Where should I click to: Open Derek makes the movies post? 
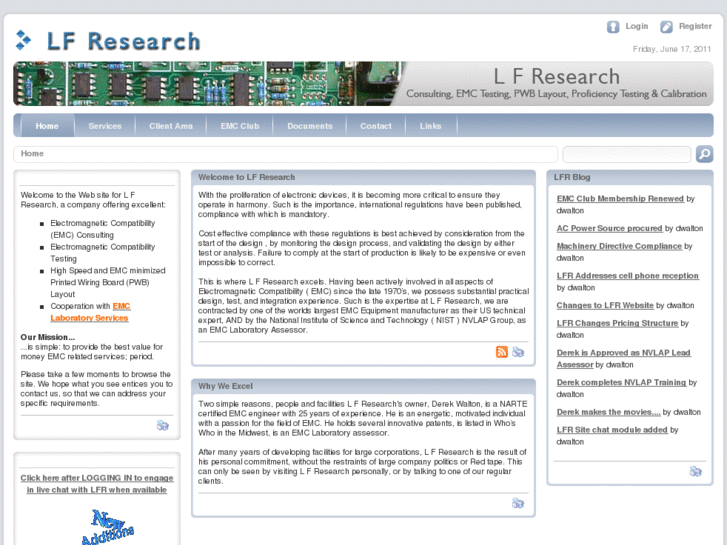click(x=608, y=412)
